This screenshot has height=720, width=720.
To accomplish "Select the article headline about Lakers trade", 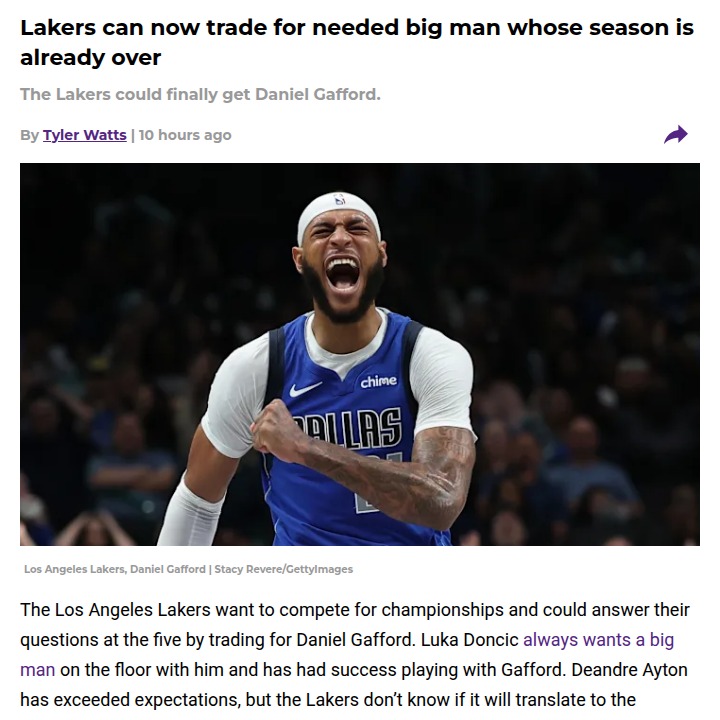I will 357,42.
